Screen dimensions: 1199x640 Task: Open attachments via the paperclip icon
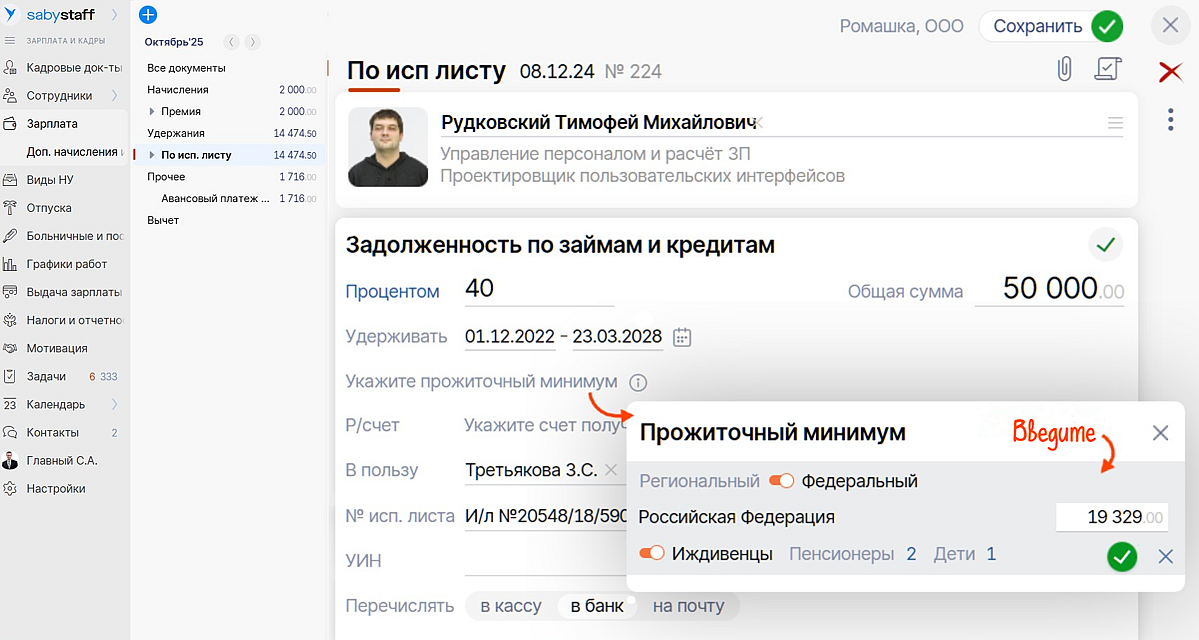click(x=1064, y=69)
